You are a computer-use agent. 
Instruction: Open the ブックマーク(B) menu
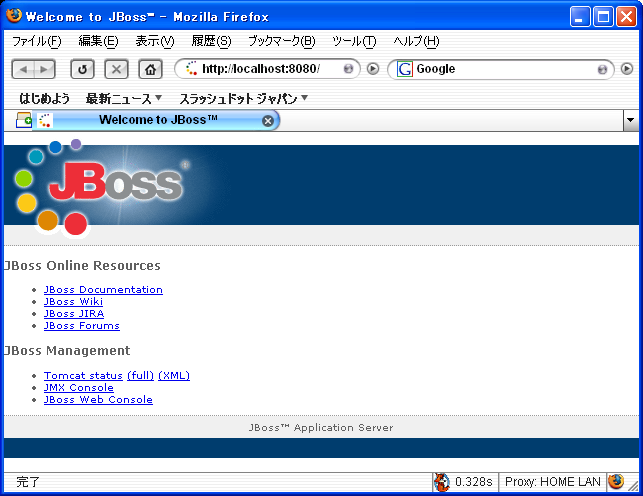[281, 41]
